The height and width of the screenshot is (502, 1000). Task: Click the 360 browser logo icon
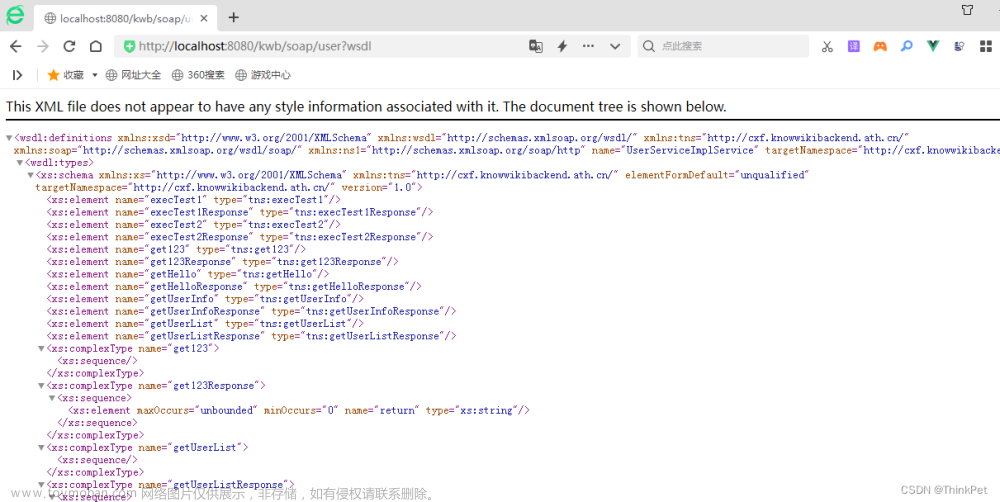click(x=15, y=15)
